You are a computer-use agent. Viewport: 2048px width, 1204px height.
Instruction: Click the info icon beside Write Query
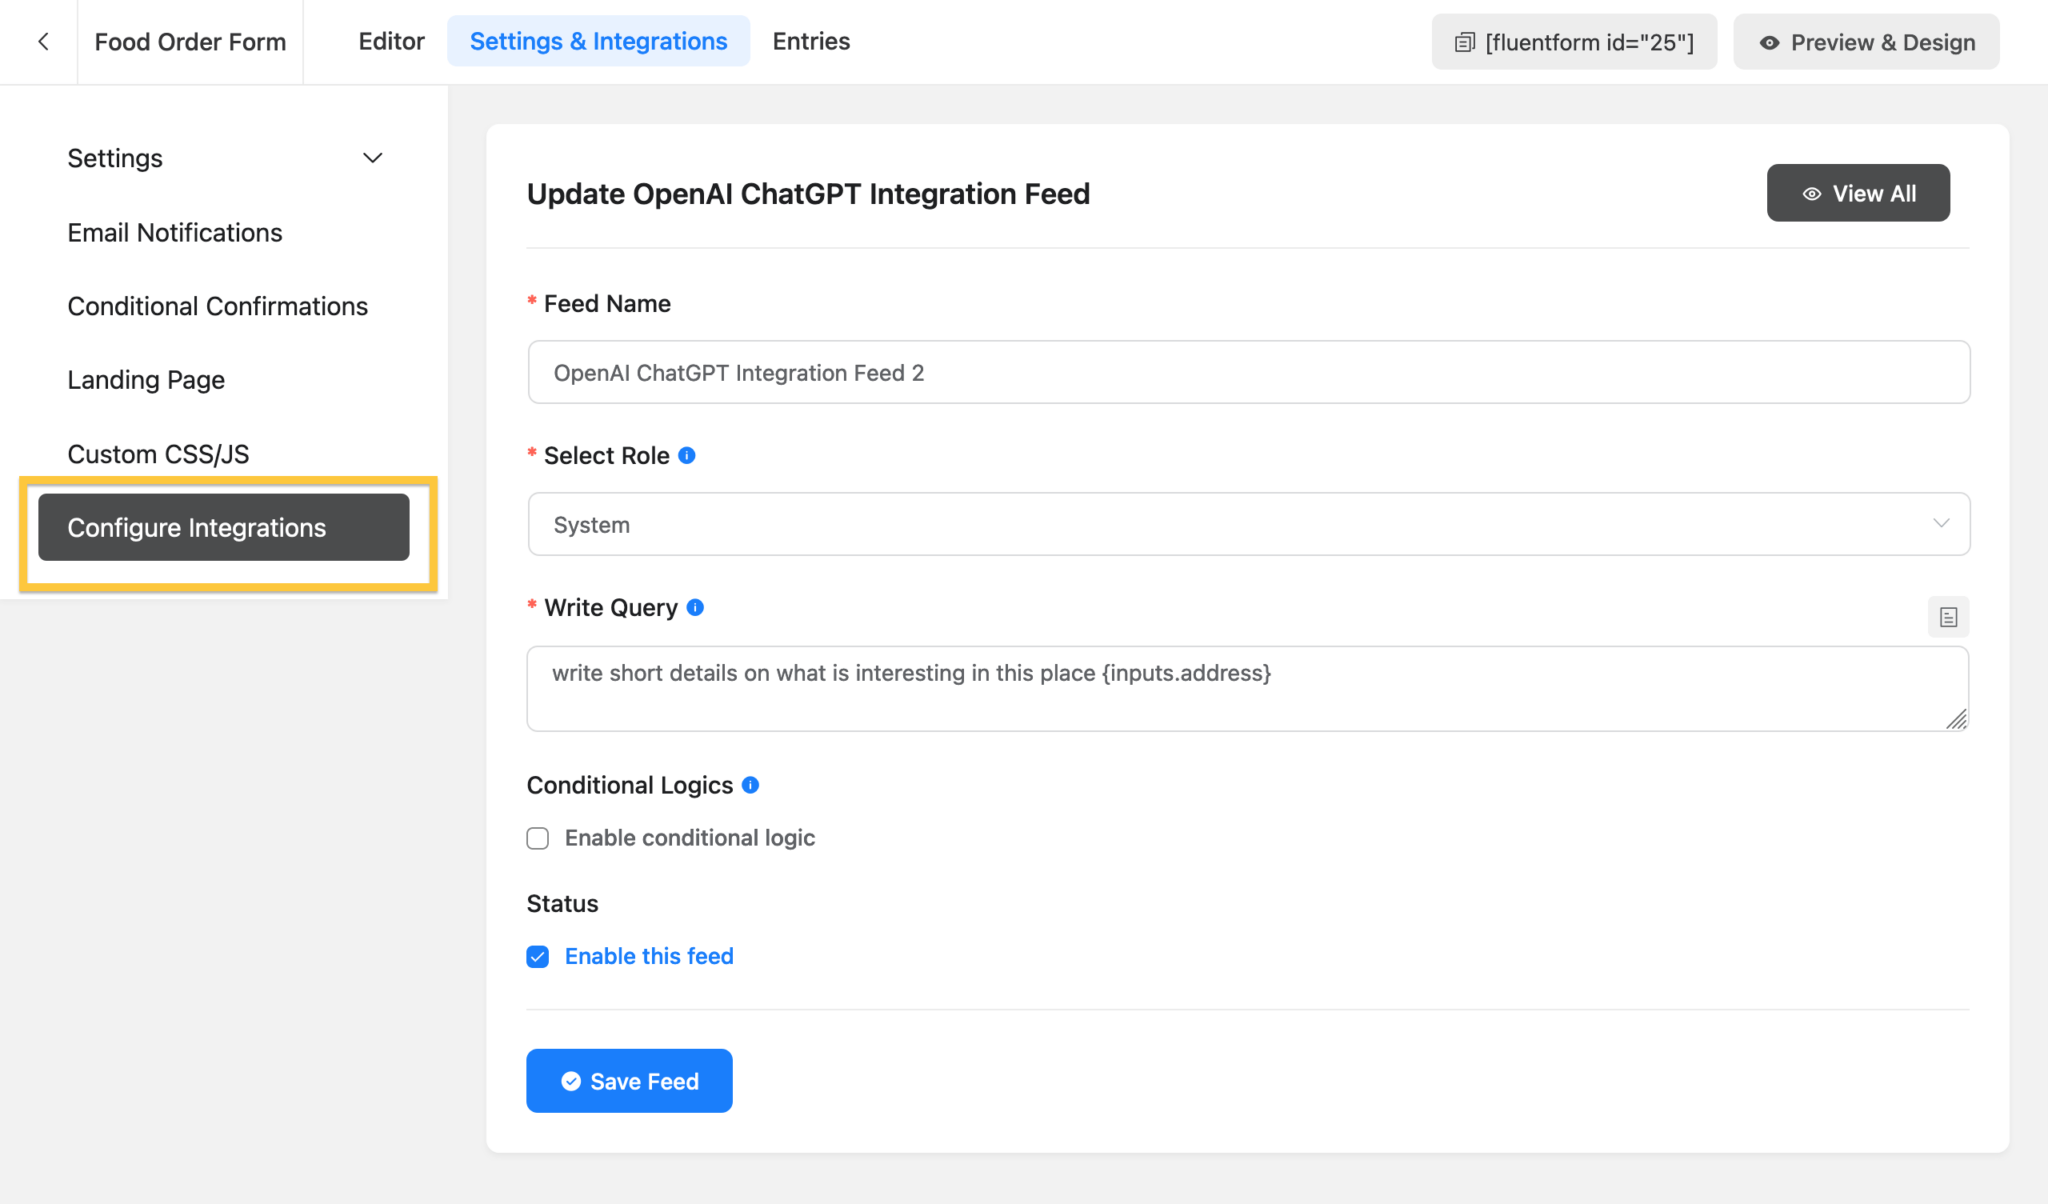[696, 607]
